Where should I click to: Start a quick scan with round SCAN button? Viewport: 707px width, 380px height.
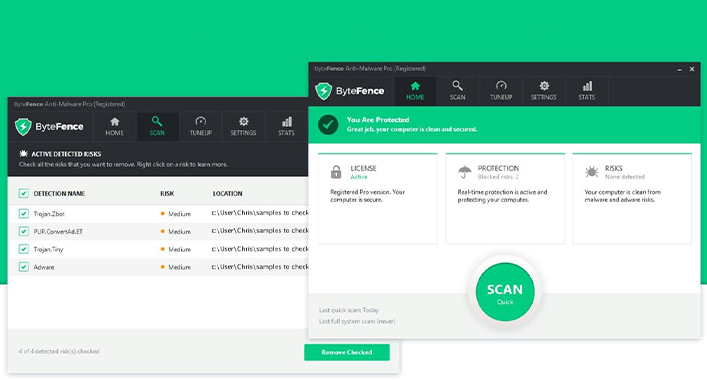click(505, 292)
